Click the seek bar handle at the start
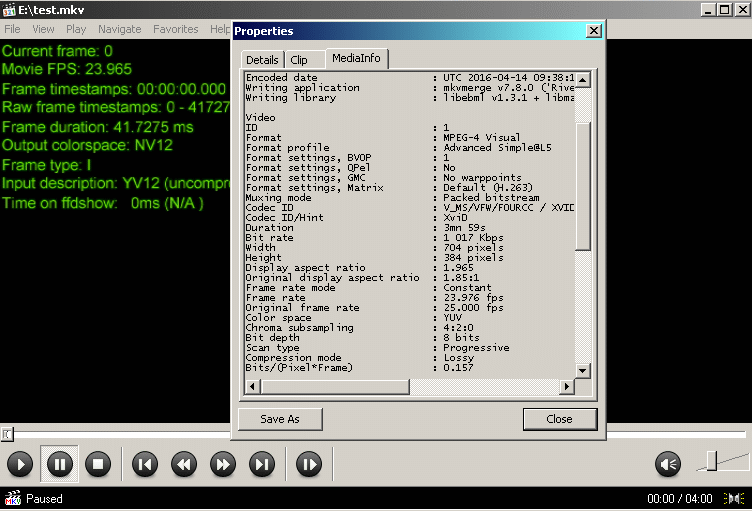 tap(7, 434)
